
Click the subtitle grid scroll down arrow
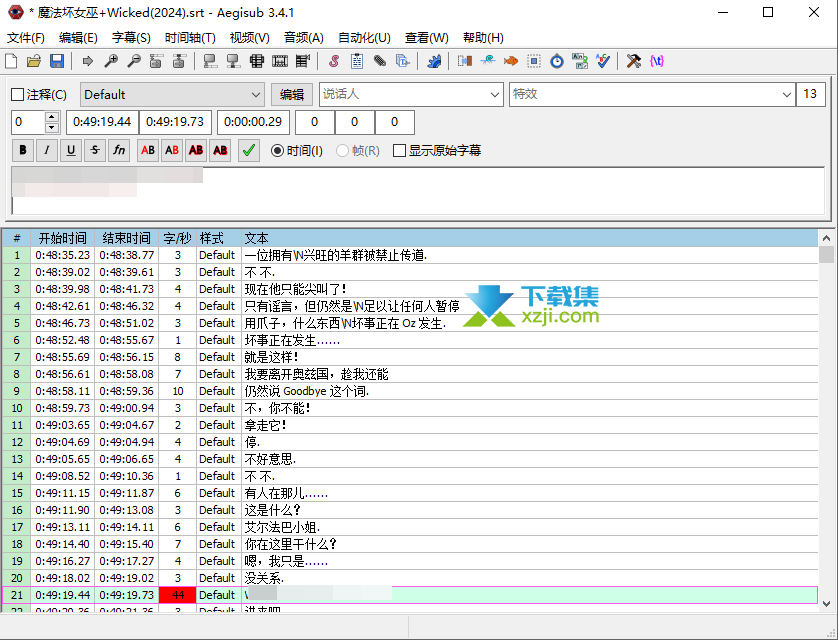(826, 604)
